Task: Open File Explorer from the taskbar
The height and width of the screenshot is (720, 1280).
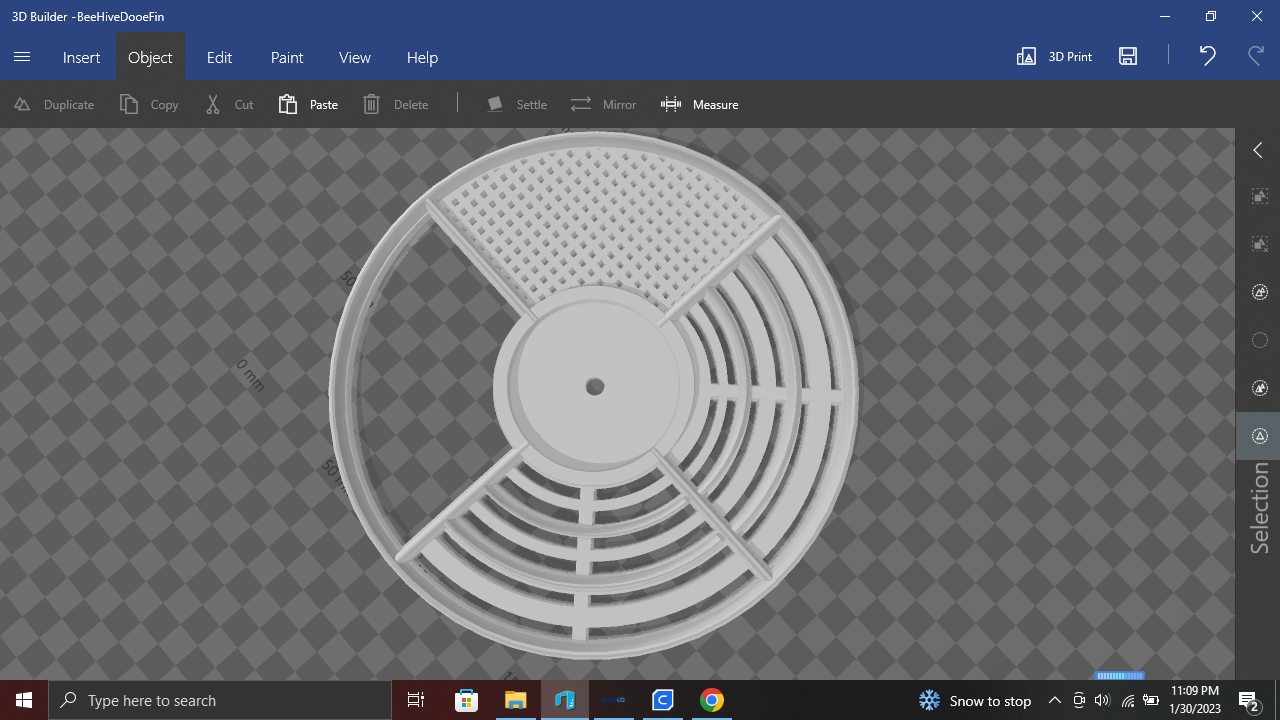Action: click(515, 700)
